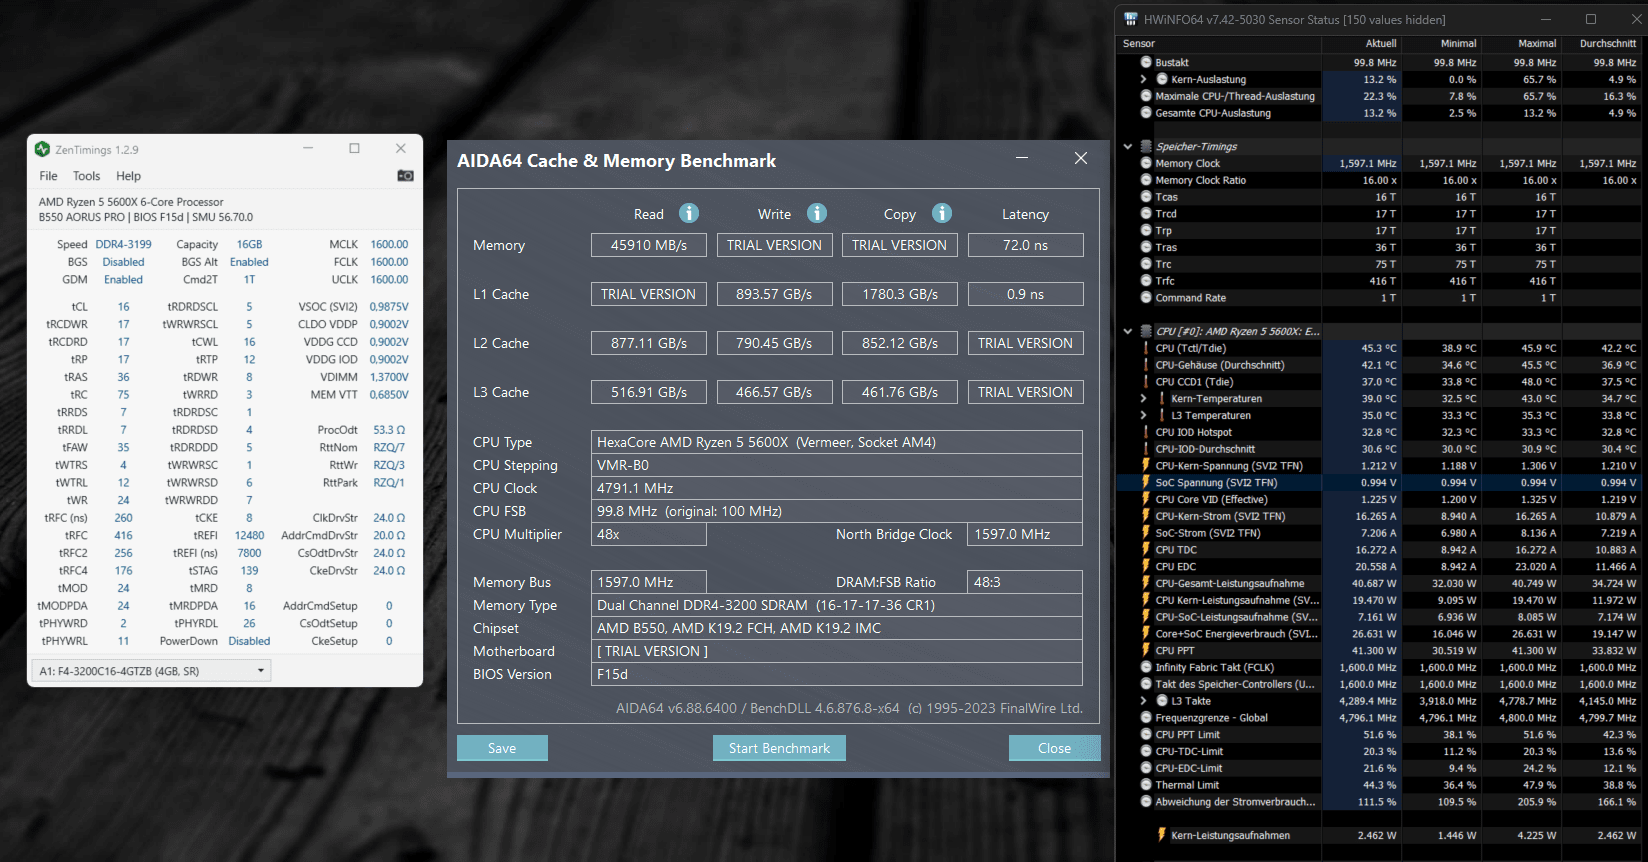Click the Close button in AIDA64
Screen dimensions: 1648x862
pyautogui.click(x=1054, y=748)
